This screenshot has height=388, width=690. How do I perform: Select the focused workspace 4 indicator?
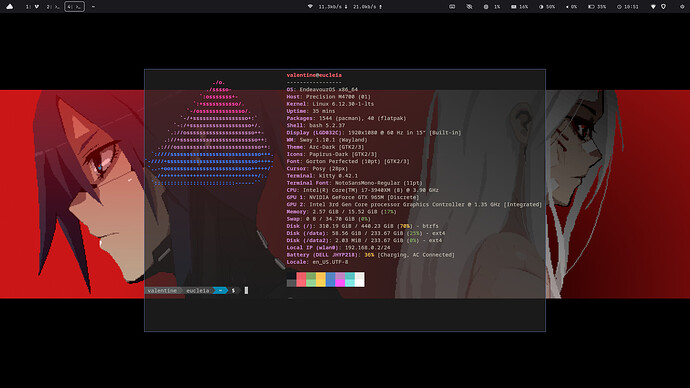click(74, 7)
